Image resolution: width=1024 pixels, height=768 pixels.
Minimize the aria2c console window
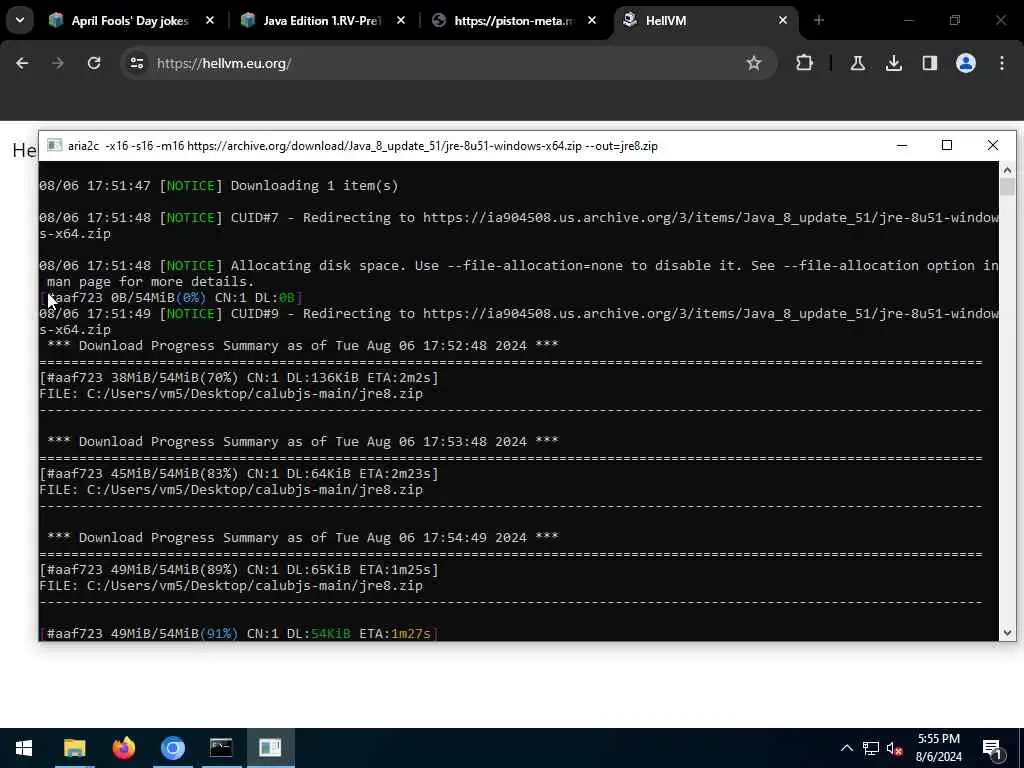pyautogui.click(x=902, y=146)
